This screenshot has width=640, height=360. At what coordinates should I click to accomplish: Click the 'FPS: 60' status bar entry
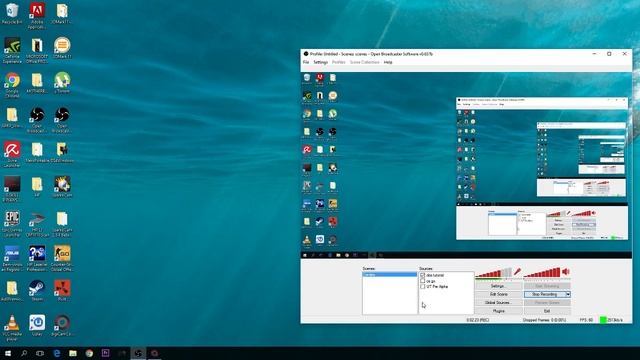coord(586,320)
